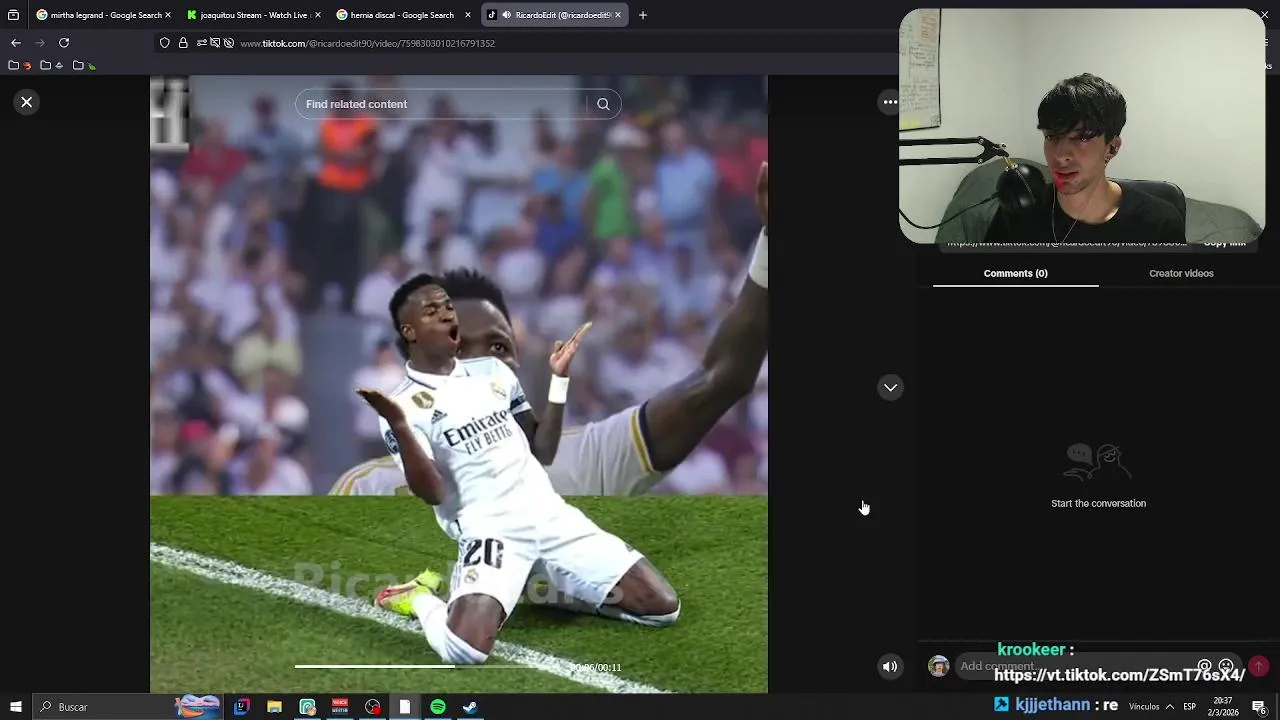
Task: Click the mention @ icon in comment box
Action: point(1205,666)
